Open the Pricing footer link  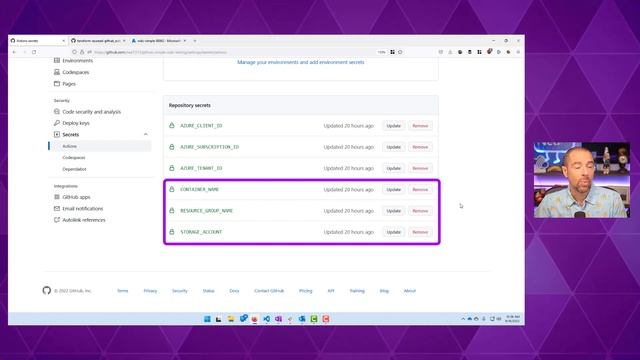305,291
